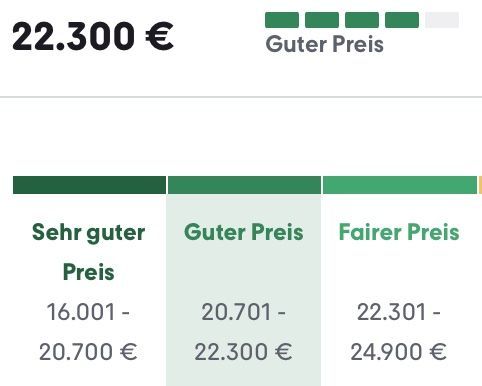
Task: Click the yellow bar segment at right edge
Action: (x=480, y=185)
